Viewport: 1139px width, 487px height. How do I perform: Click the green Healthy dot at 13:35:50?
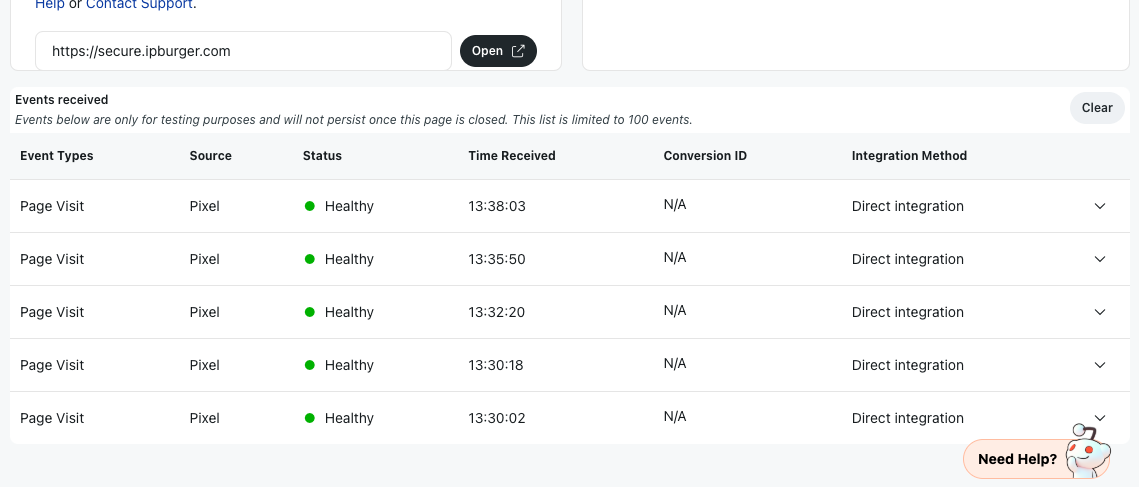[x=309, y=259]
